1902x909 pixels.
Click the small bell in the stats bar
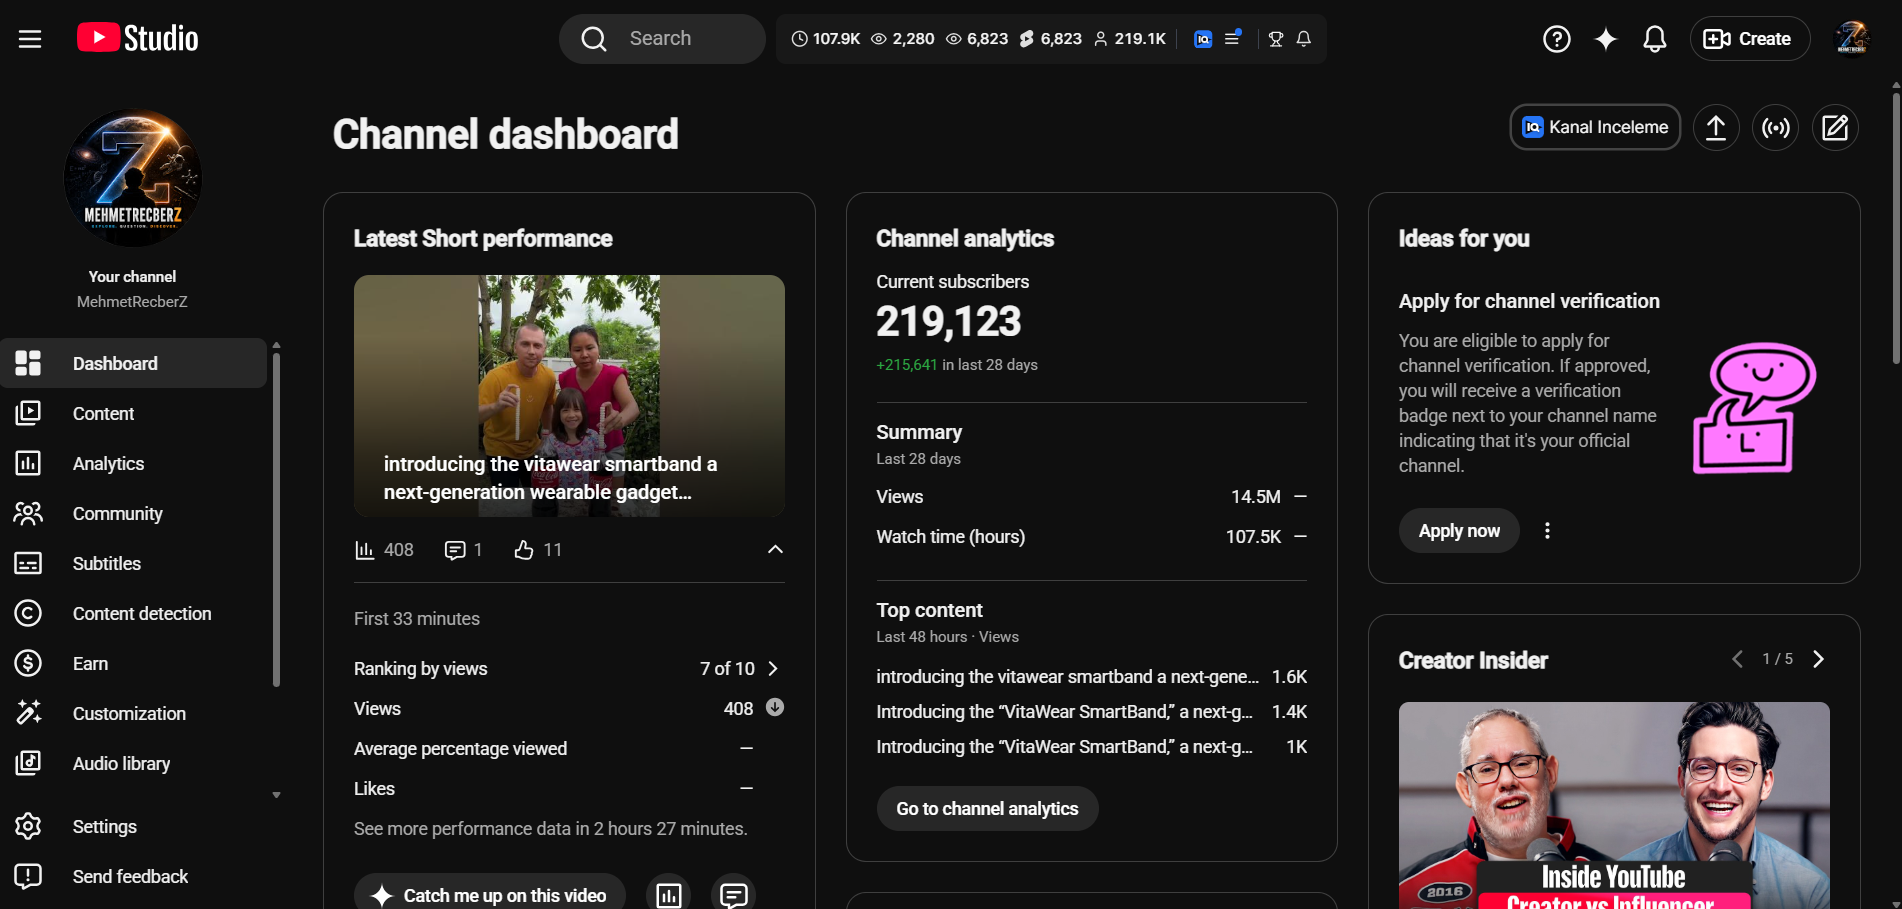pyautogui.click(x=1304, y=39)
